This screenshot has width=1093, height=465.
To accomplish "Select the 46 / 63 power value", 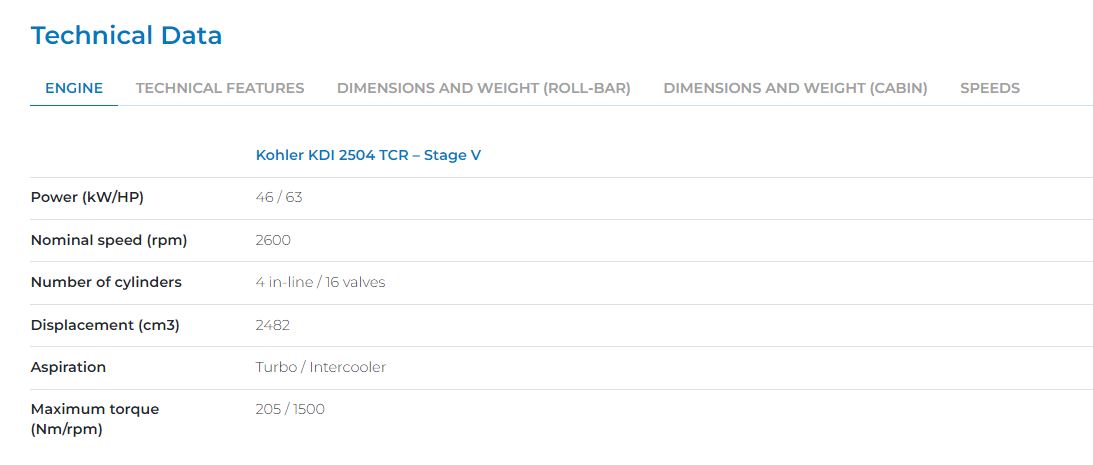I will (x=279, y=197).
